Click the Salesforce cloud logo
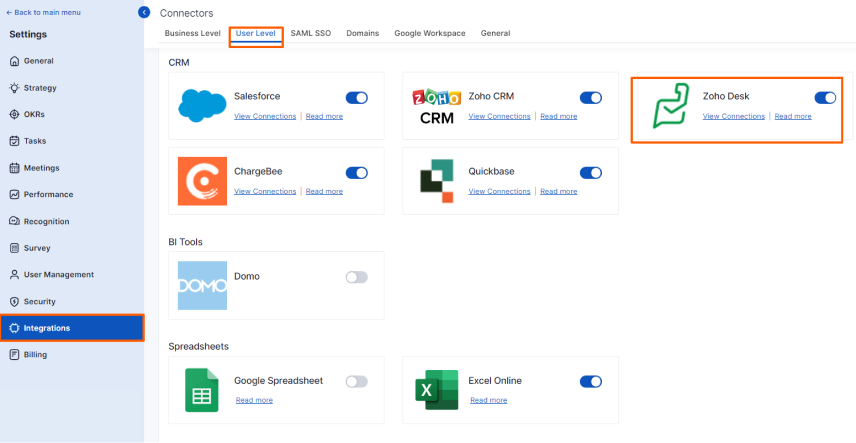 tap(203, 106)
